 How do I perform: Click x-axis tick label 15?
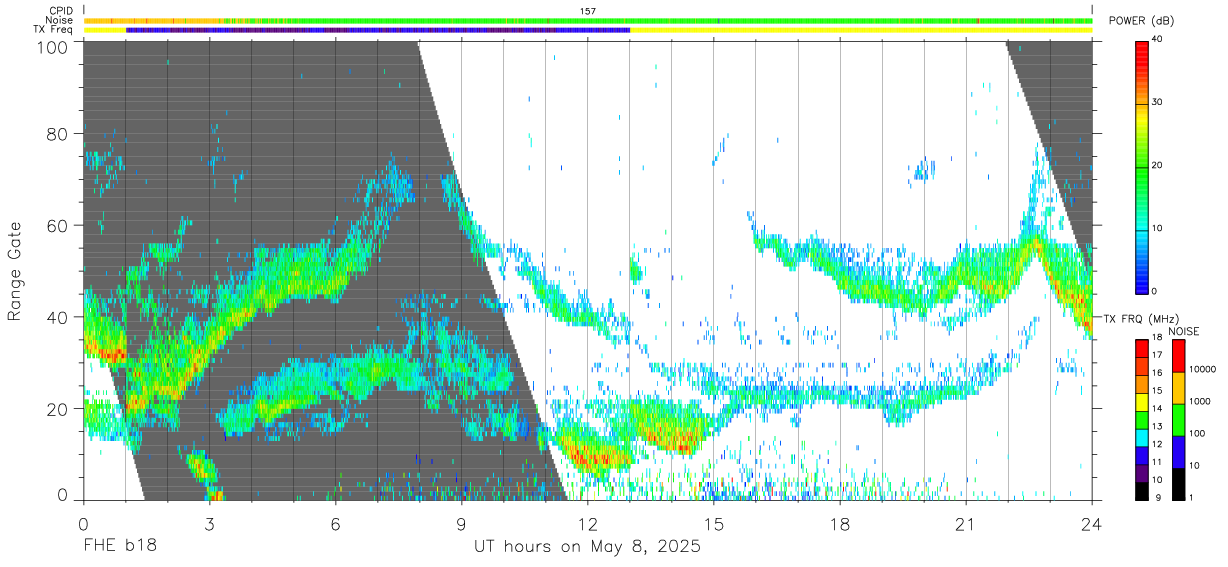click(x=714, y=522)
